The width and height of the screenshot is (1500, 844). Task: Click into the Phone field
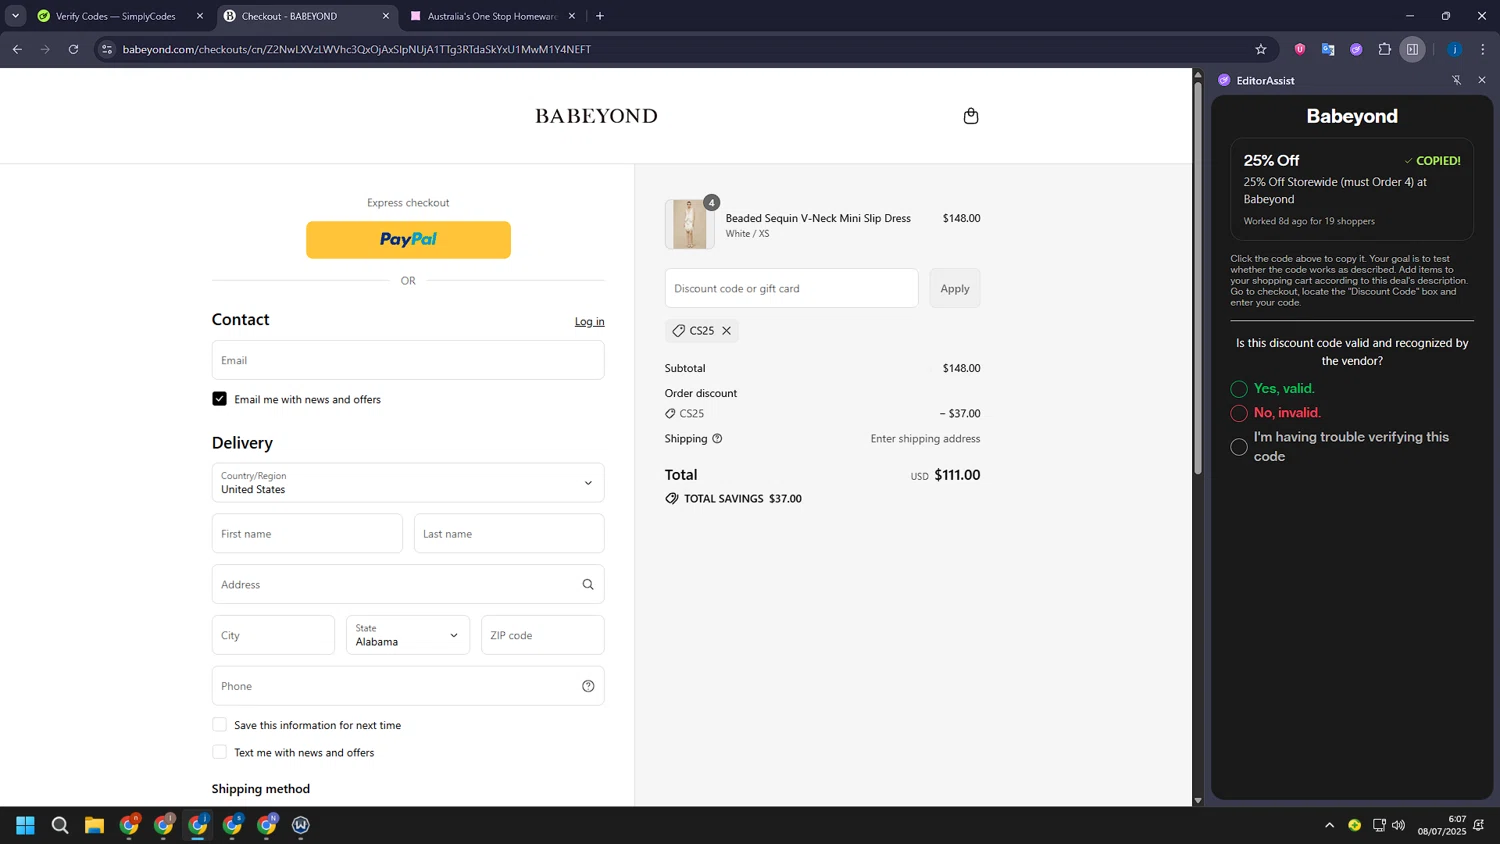pyautogui.click(x=408, y=686)
